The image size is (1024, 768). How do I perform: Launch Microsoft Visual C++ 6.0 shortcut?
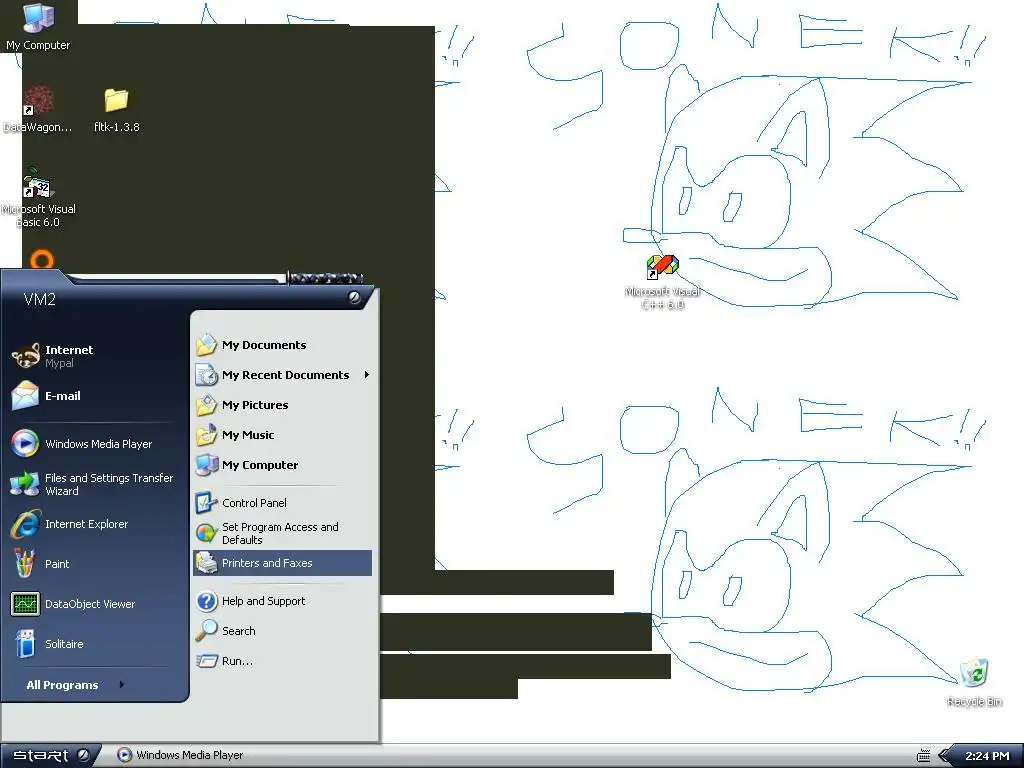(x=662, y=282)
